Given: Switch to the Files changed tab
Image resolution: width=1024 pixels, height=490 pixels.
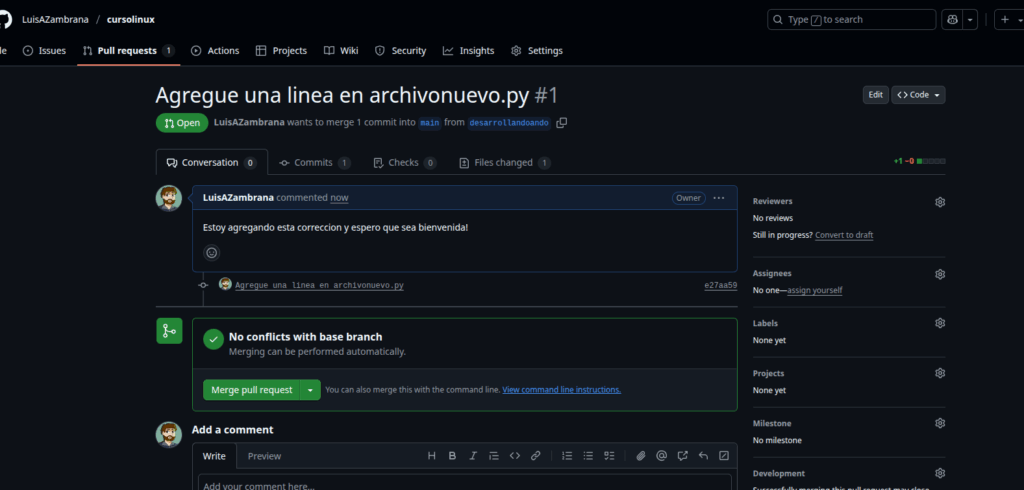Looking at the screenshot, I should [x=504, y=163].
